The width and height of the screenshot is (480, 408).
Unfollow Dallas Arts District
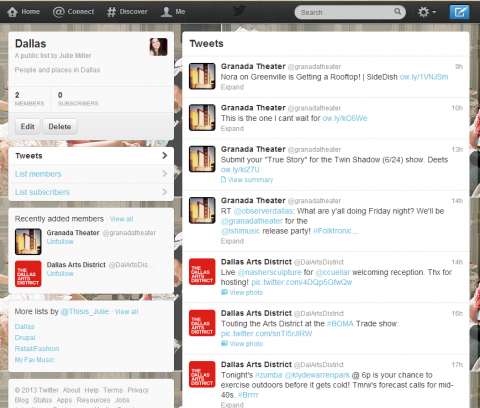tap(60, 274)
